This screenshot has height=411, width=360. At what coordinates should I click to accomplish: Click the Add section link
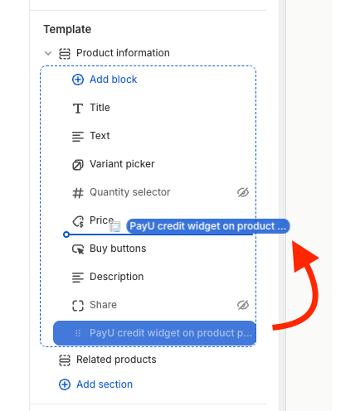(x=104, y=384)
